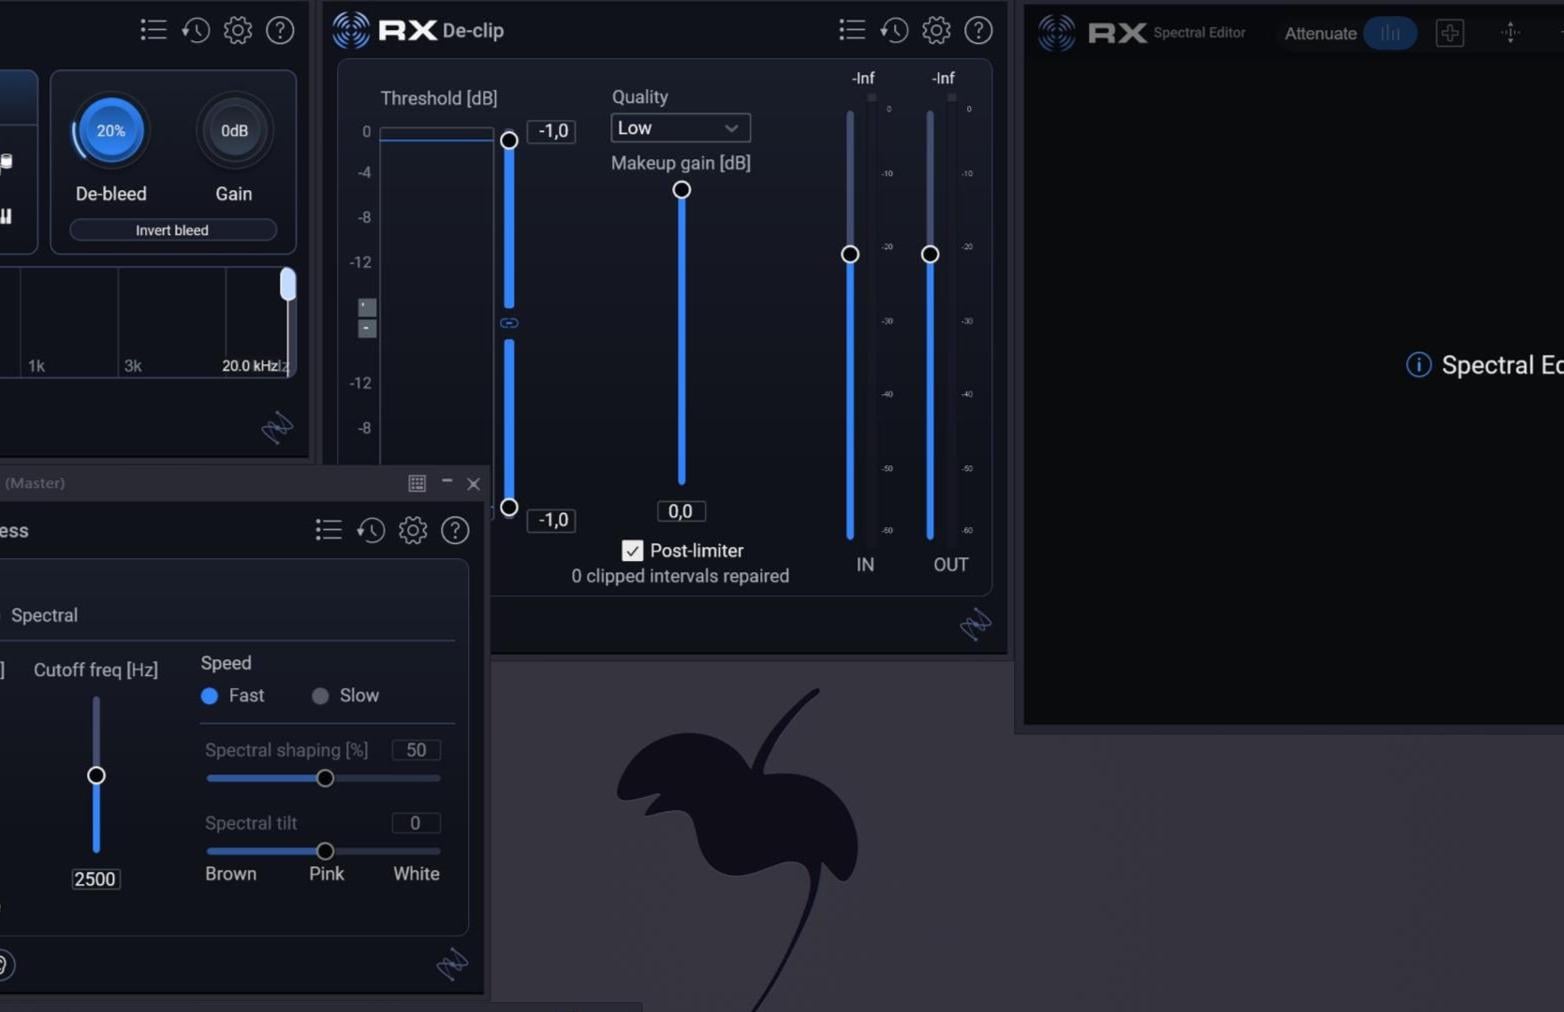1564x1012 pixels.
Task: Click the 'Brown' tilt label
Action: click(231, 874)
